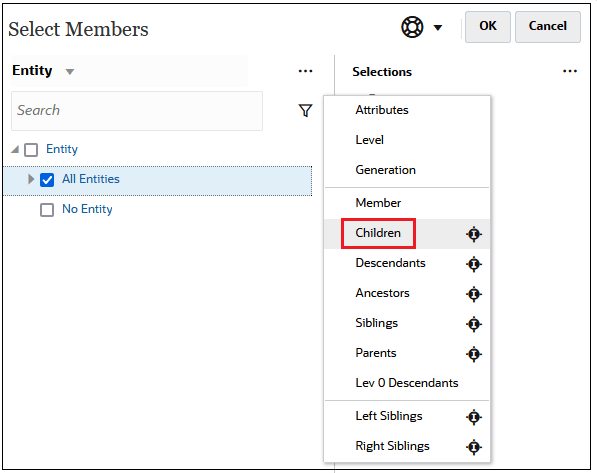Uncheck the All Entities checkbox

click(x=47, y=180)
